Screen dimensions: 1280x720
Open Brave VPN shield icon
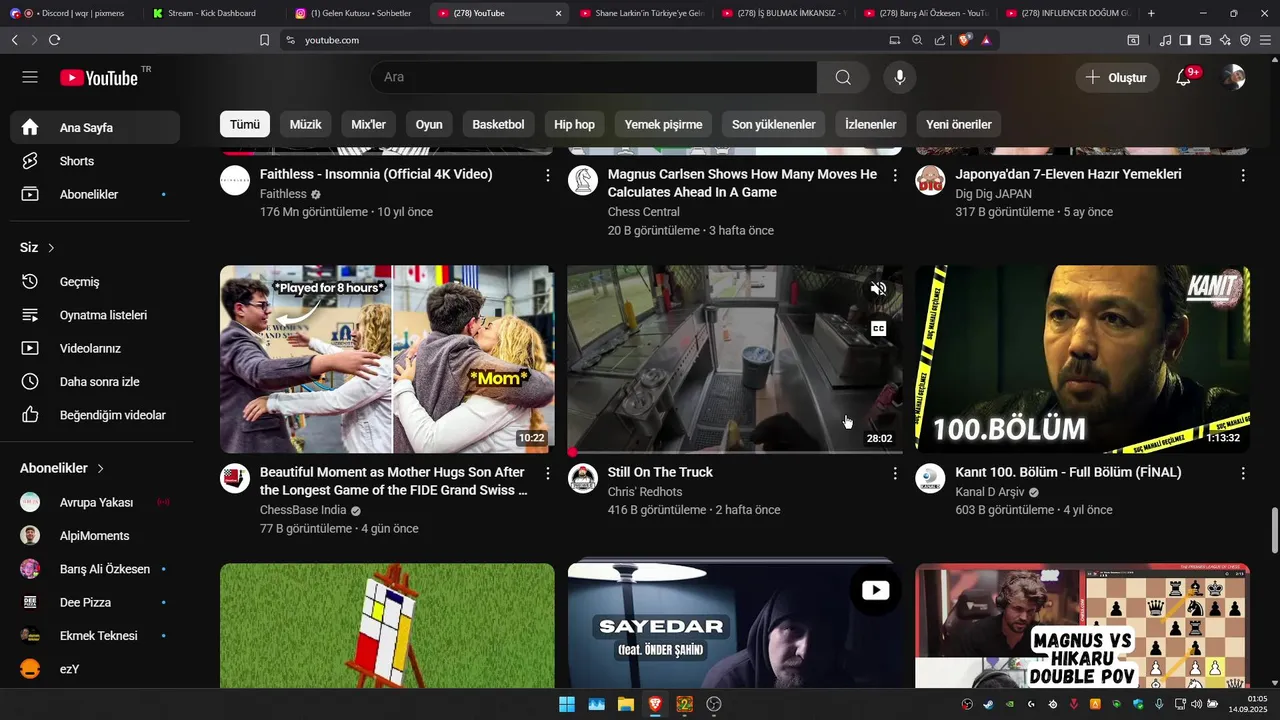tap(1245, 40)
